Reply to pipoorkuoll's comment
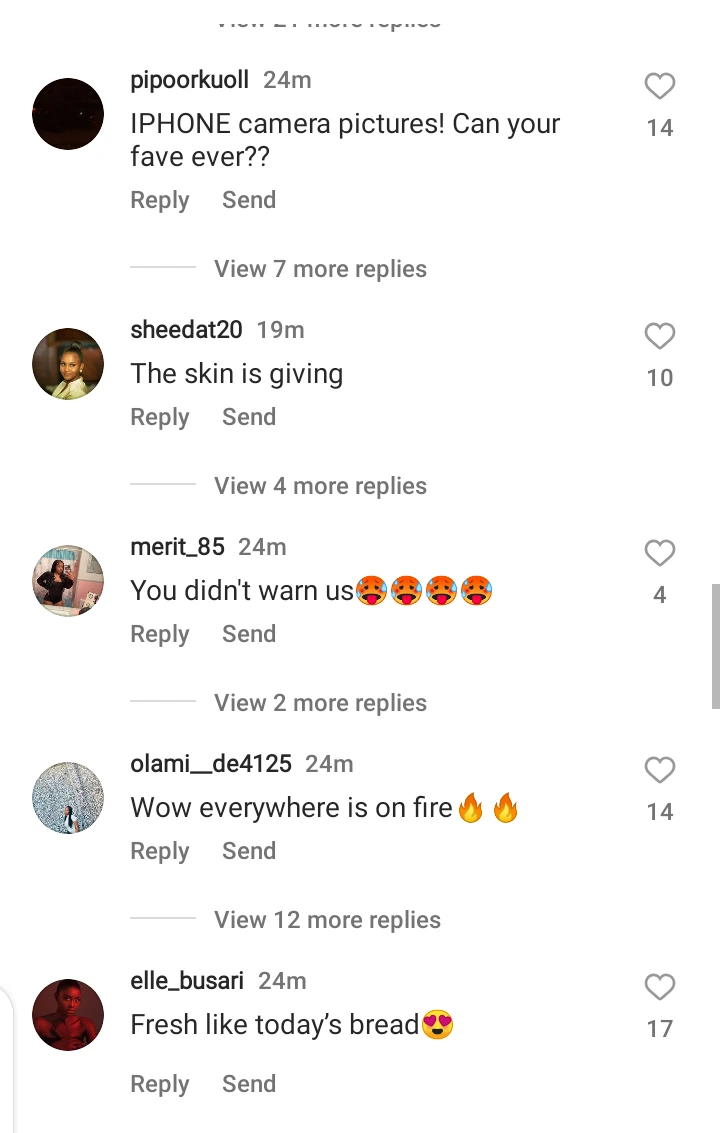Viewport: 720px width, 1133px height. [x=160, y=200]
